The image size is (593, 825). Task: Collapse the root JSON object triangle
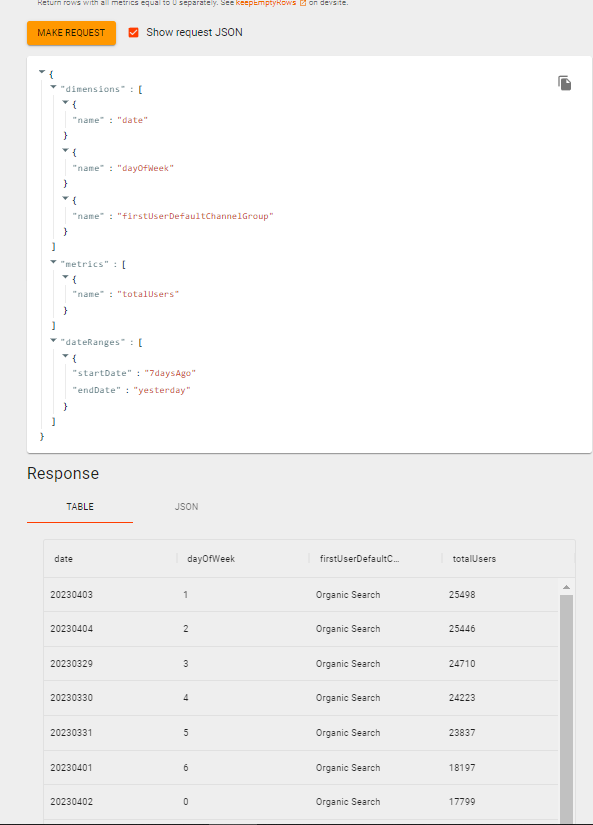click(x=42, y=72)
